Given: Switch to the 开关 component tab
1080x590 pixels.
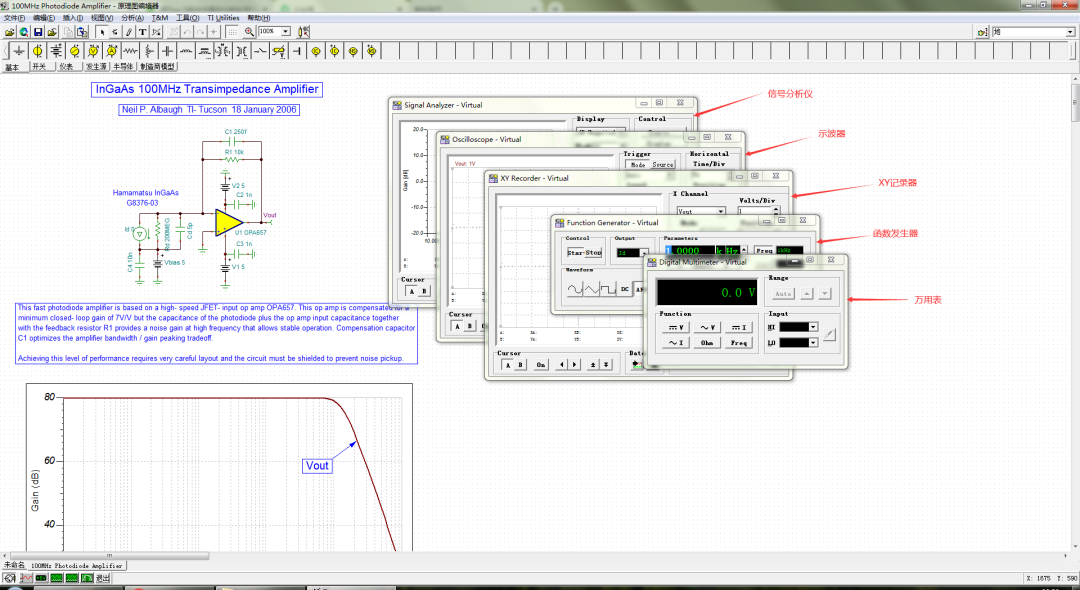Looking at the screenshot, I should 39,67.
